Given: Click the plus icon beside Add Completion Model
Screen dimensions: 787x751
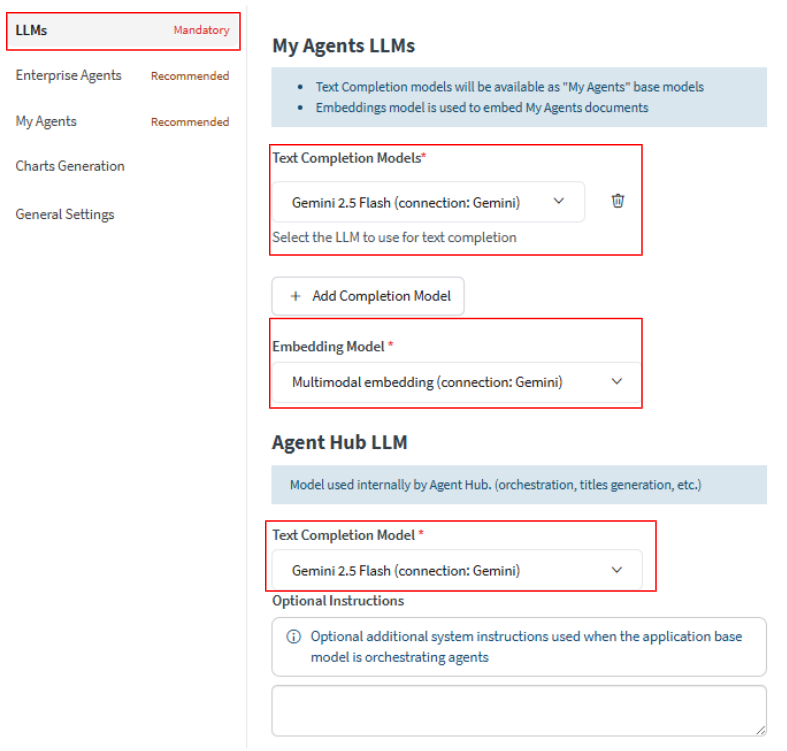Looking at the screenshot, I should click(295, 296).
